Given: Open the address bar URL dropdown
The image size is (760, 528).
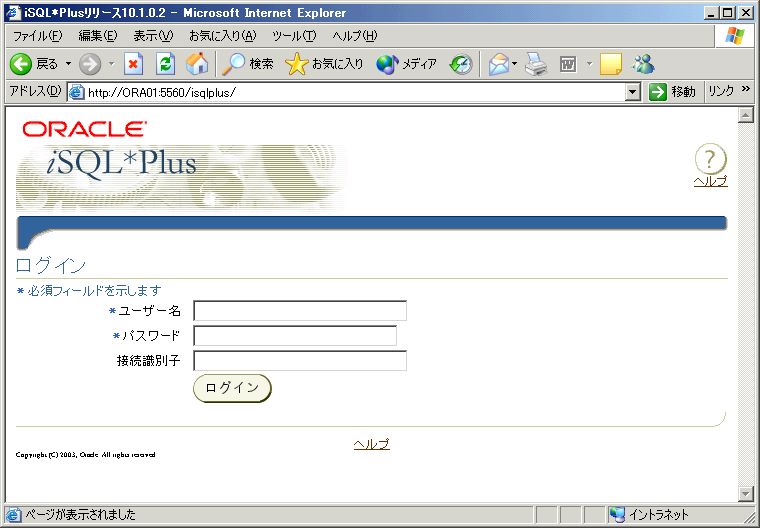Looking at the screenshot, I should 633,92.
